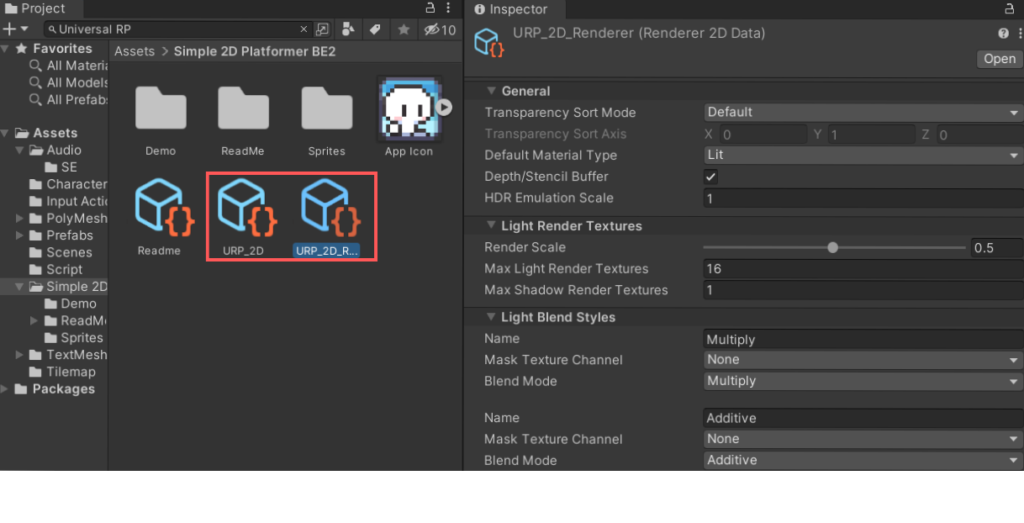1024x523 pixels.
Task: Click the search by type filter icon
Action: coord(347,29)
